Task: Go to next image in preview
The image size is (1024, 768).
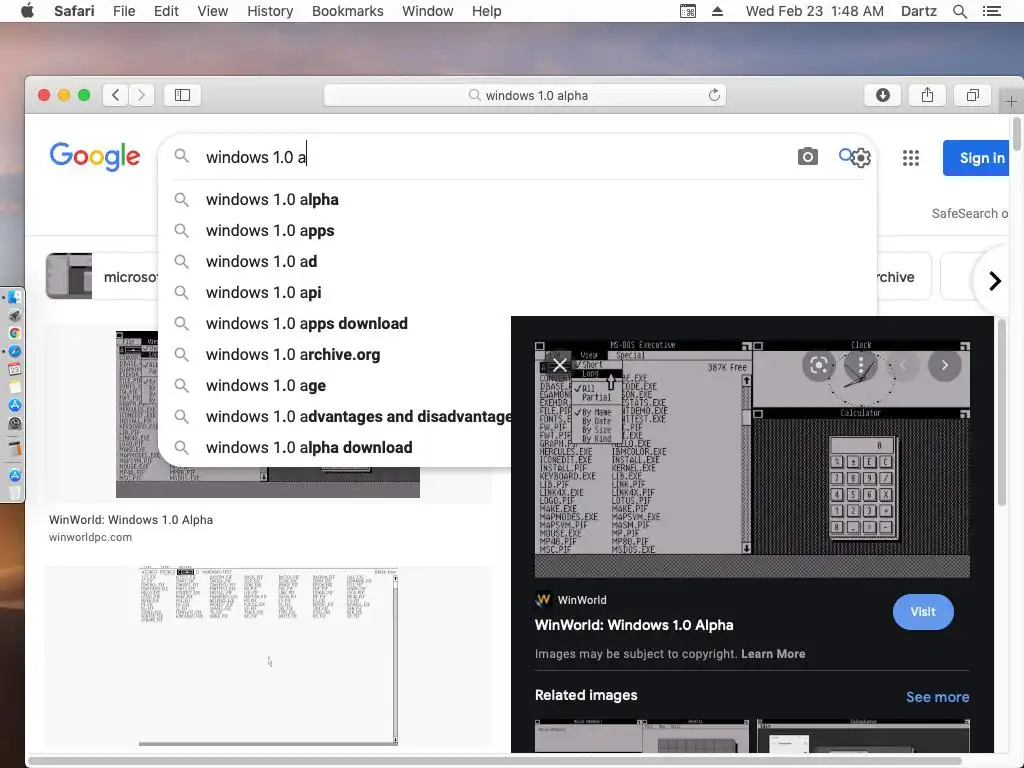Action: tap(944, 365)
